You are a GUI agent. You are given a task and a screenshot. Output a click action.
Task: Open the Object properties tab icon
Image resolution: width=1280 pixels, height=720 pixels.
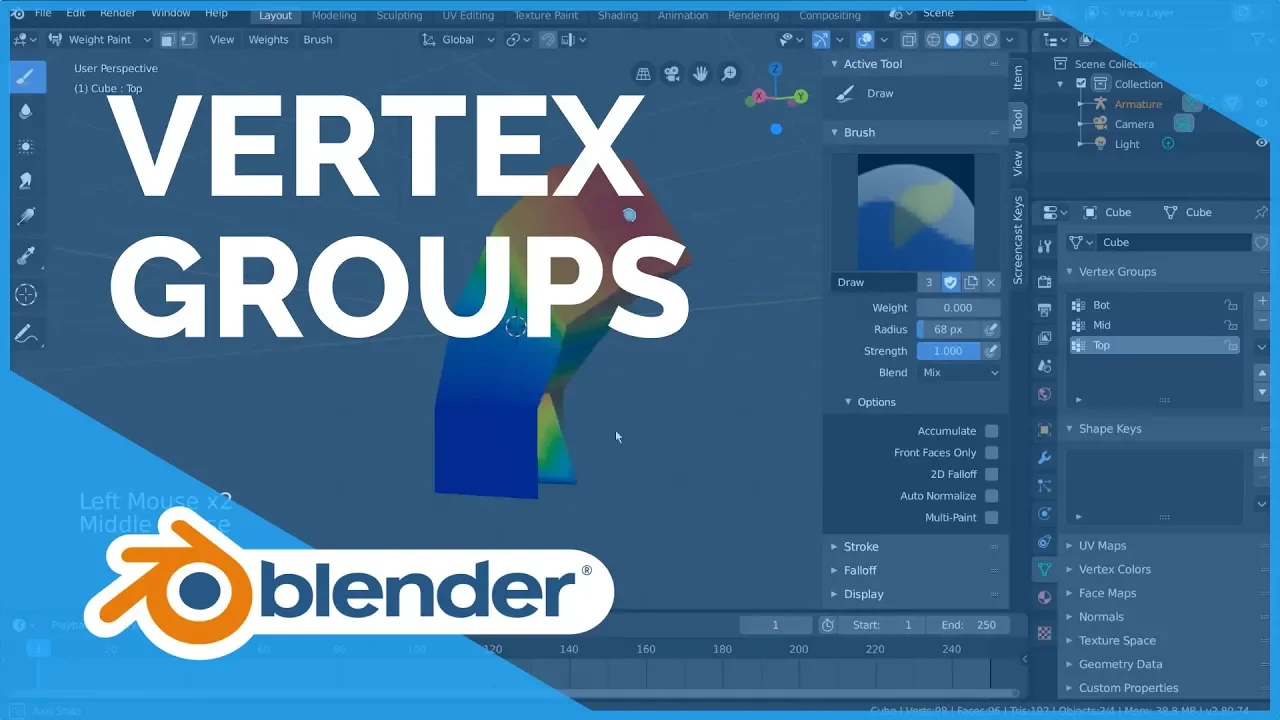(x=1044, y=430)
